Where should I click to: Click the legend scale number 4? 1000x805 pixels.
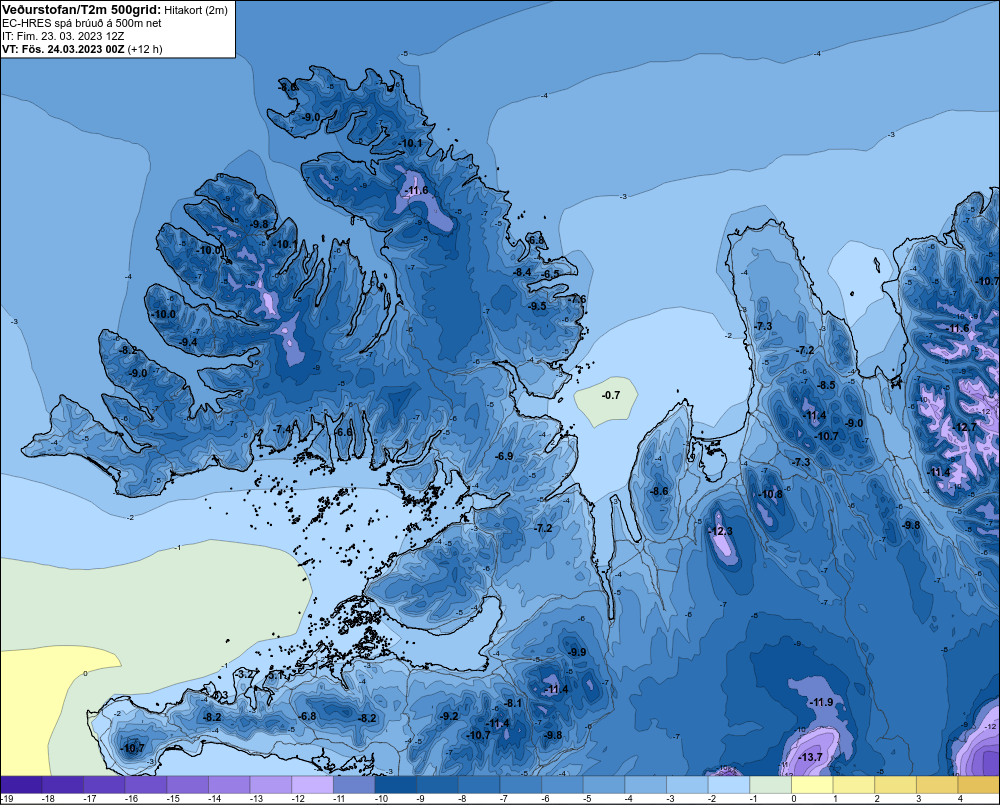click(x=960, y=799)
